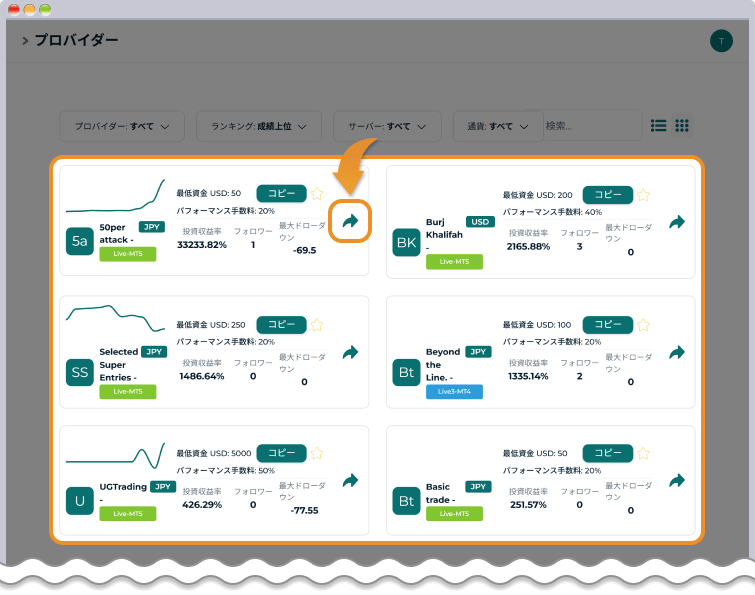The width and height of the screenshot is (755, 595).
Task: Select the Bt avatar of Beyond the Line
Action: [x=406, y=372]
